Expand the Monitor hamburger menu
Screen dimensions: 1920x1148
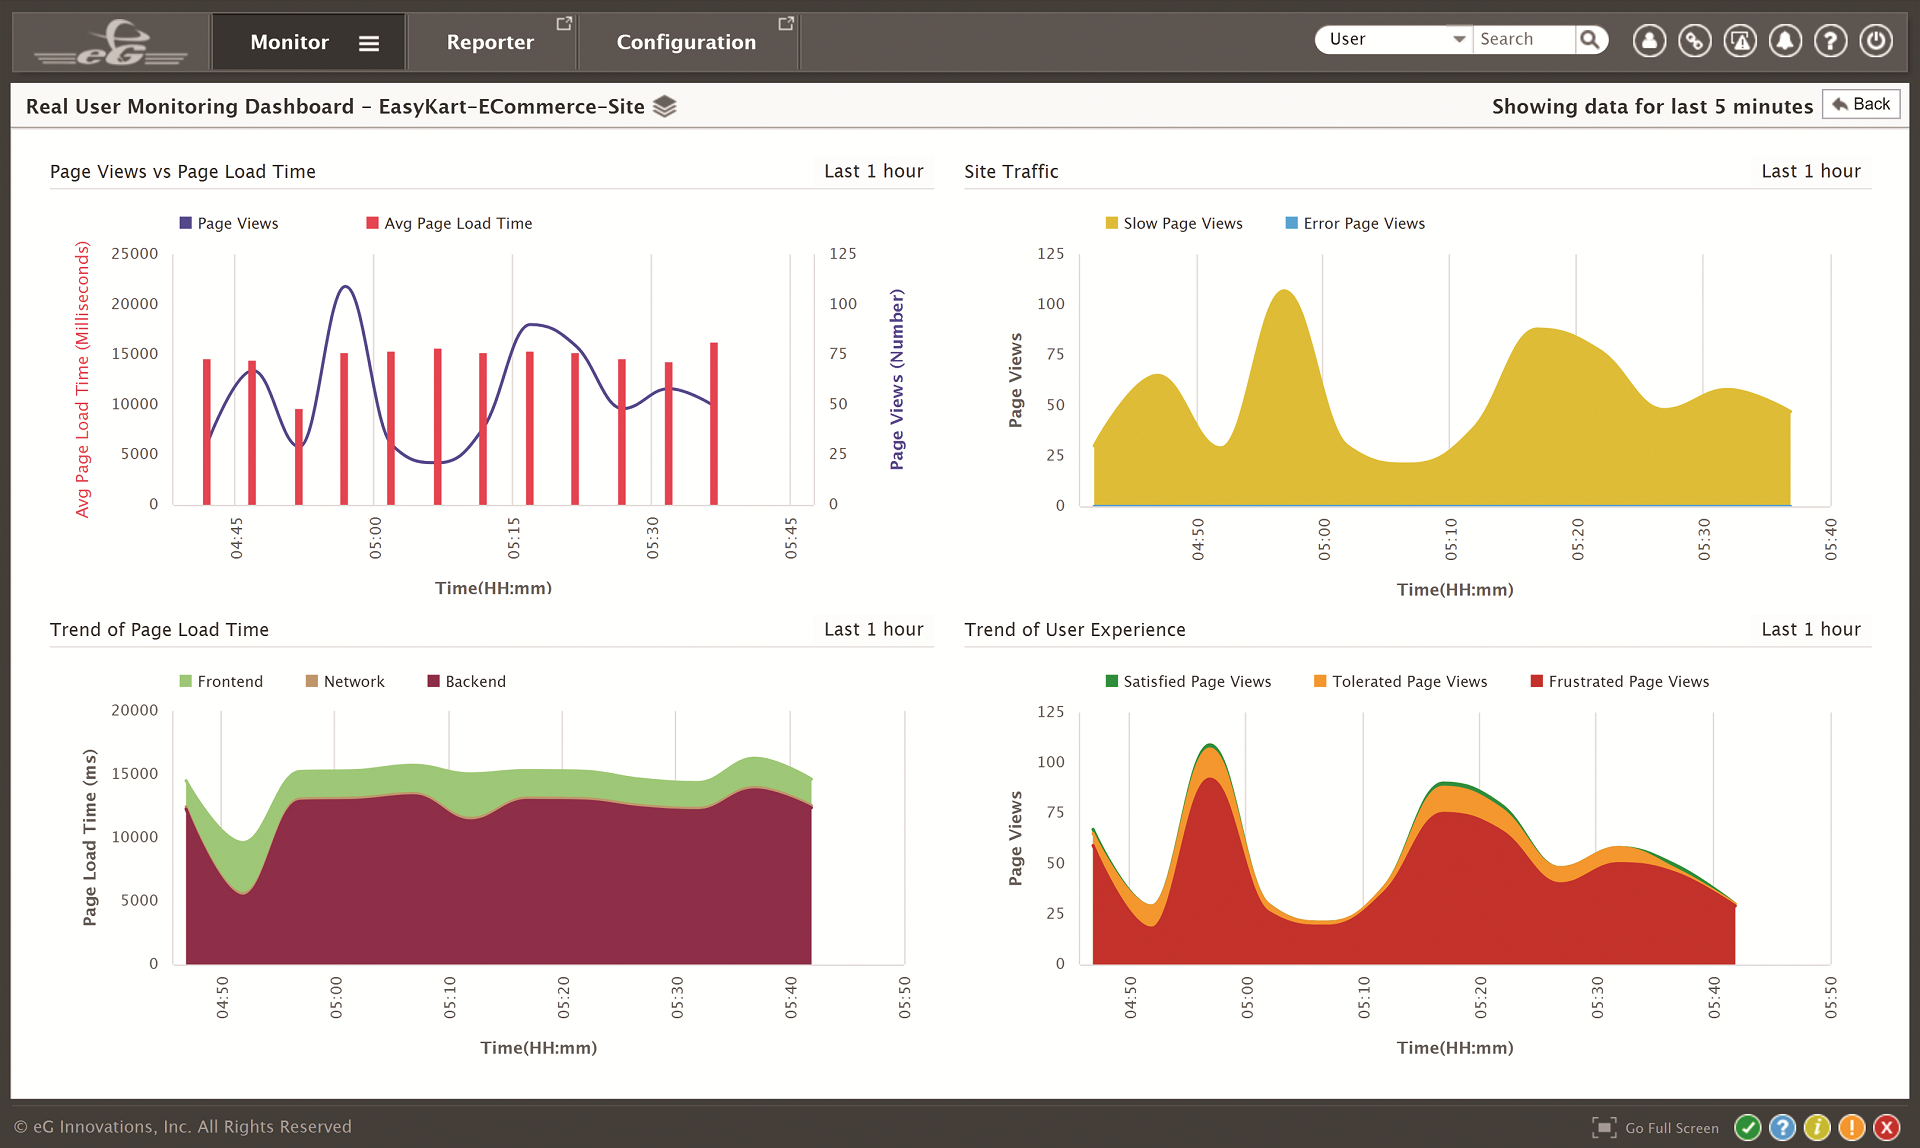369,43
